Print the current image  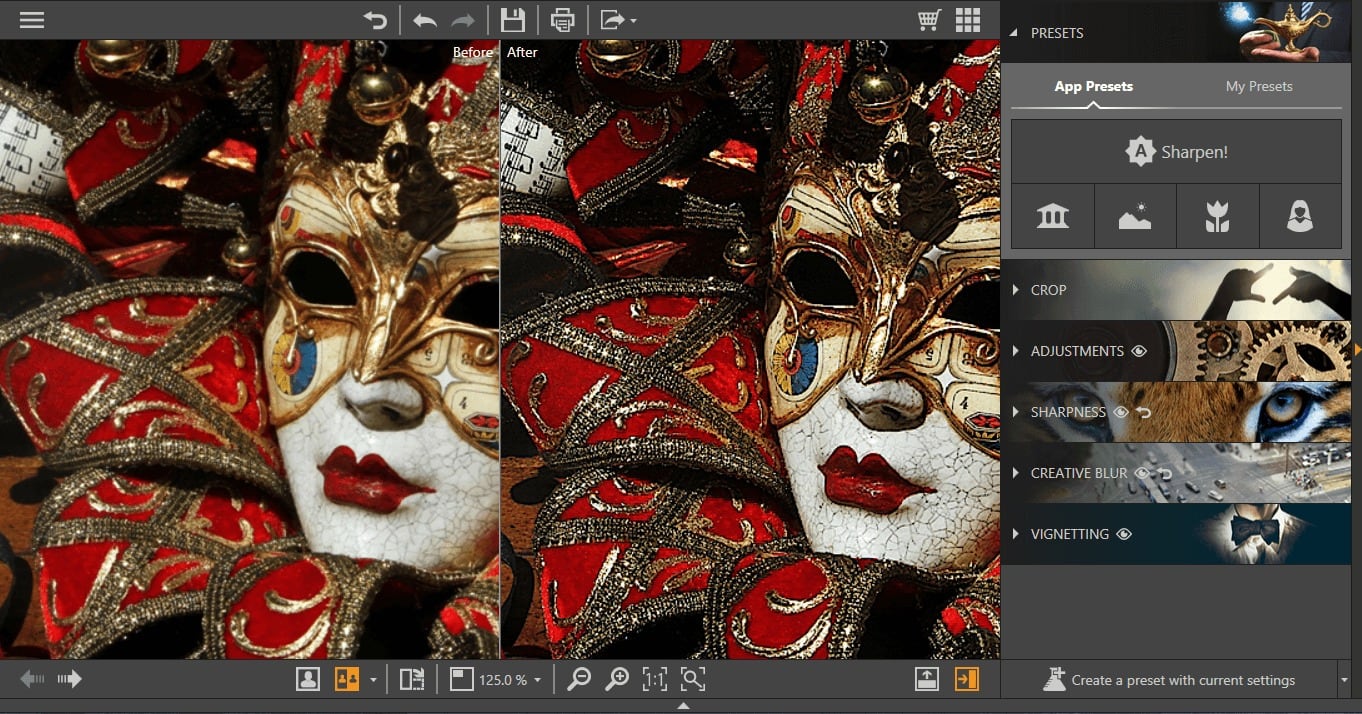pos(563,20)
